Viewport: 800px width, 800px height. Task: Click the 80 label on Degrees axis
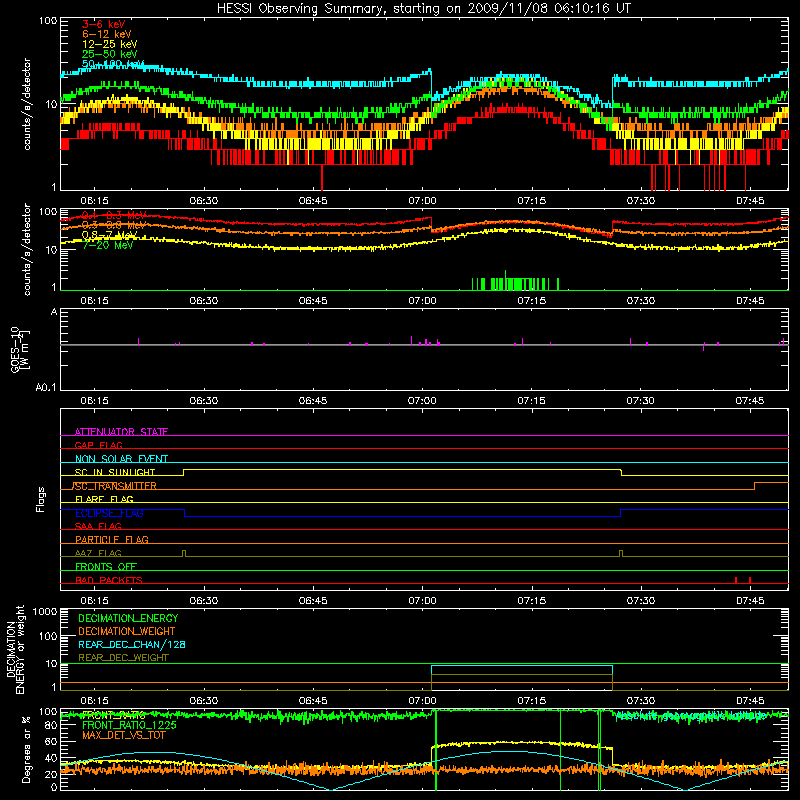tap(51, 725)
